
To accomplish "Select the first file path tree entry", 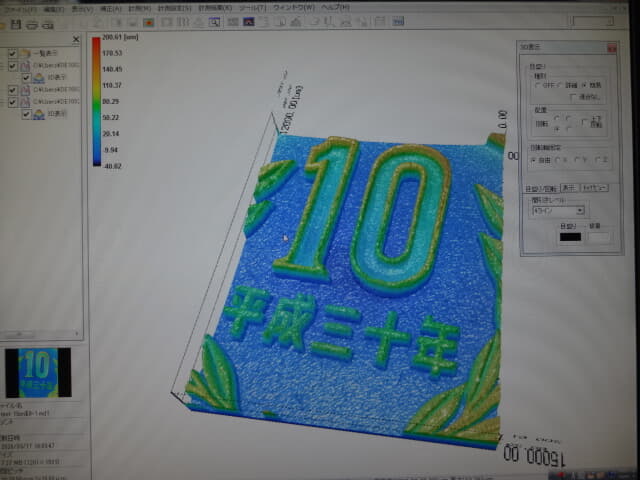I will click(56, 65).
